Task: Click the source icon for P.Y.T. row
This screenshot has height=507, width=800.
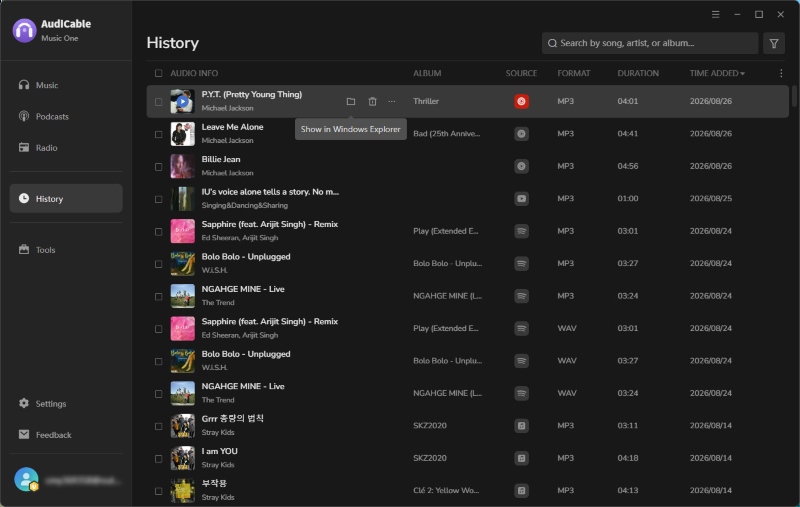Action: (521, 102)
